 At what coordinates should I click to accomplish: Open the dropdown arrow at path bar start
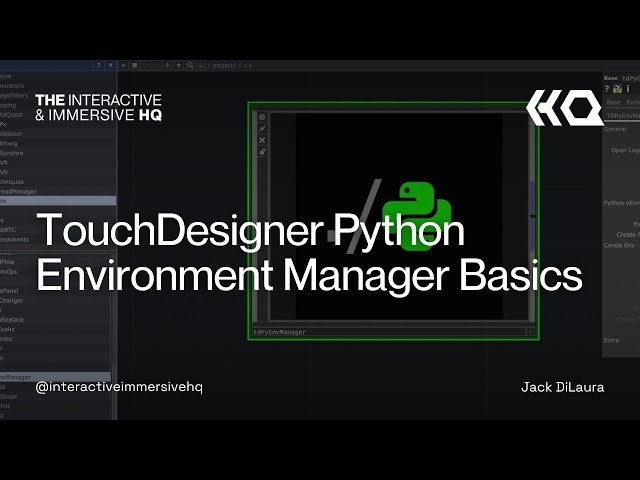(x=124, y=65)
